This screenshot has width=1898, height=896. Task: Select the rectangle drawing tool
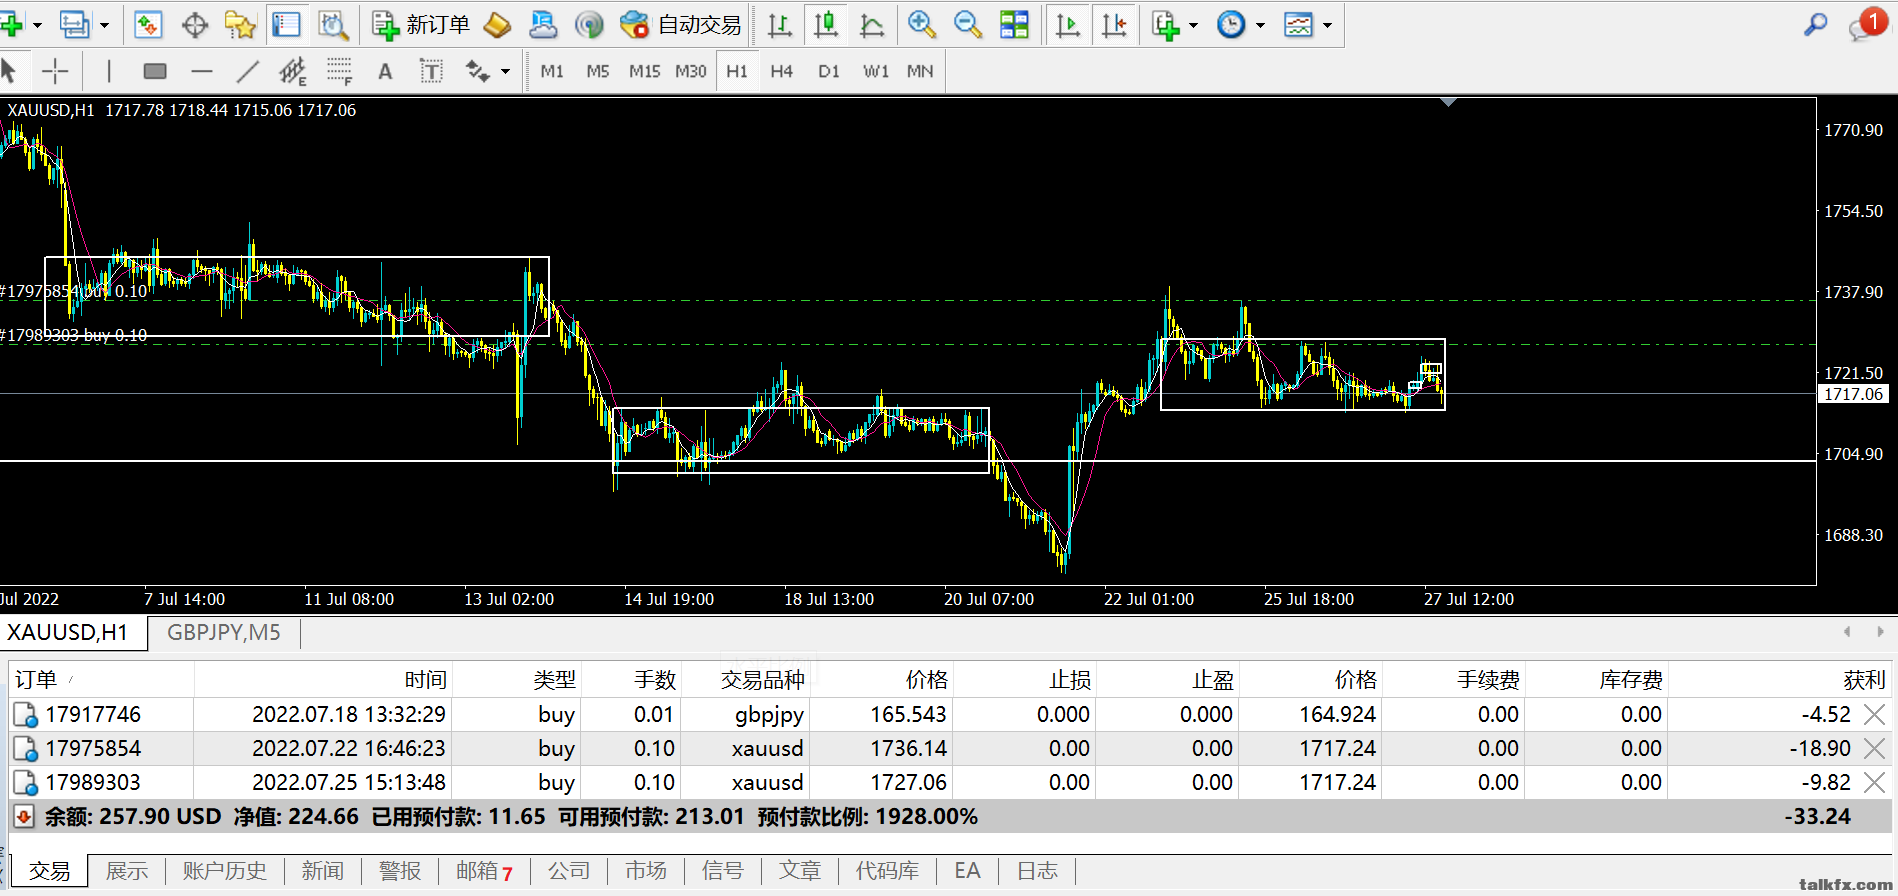point(154,71)
